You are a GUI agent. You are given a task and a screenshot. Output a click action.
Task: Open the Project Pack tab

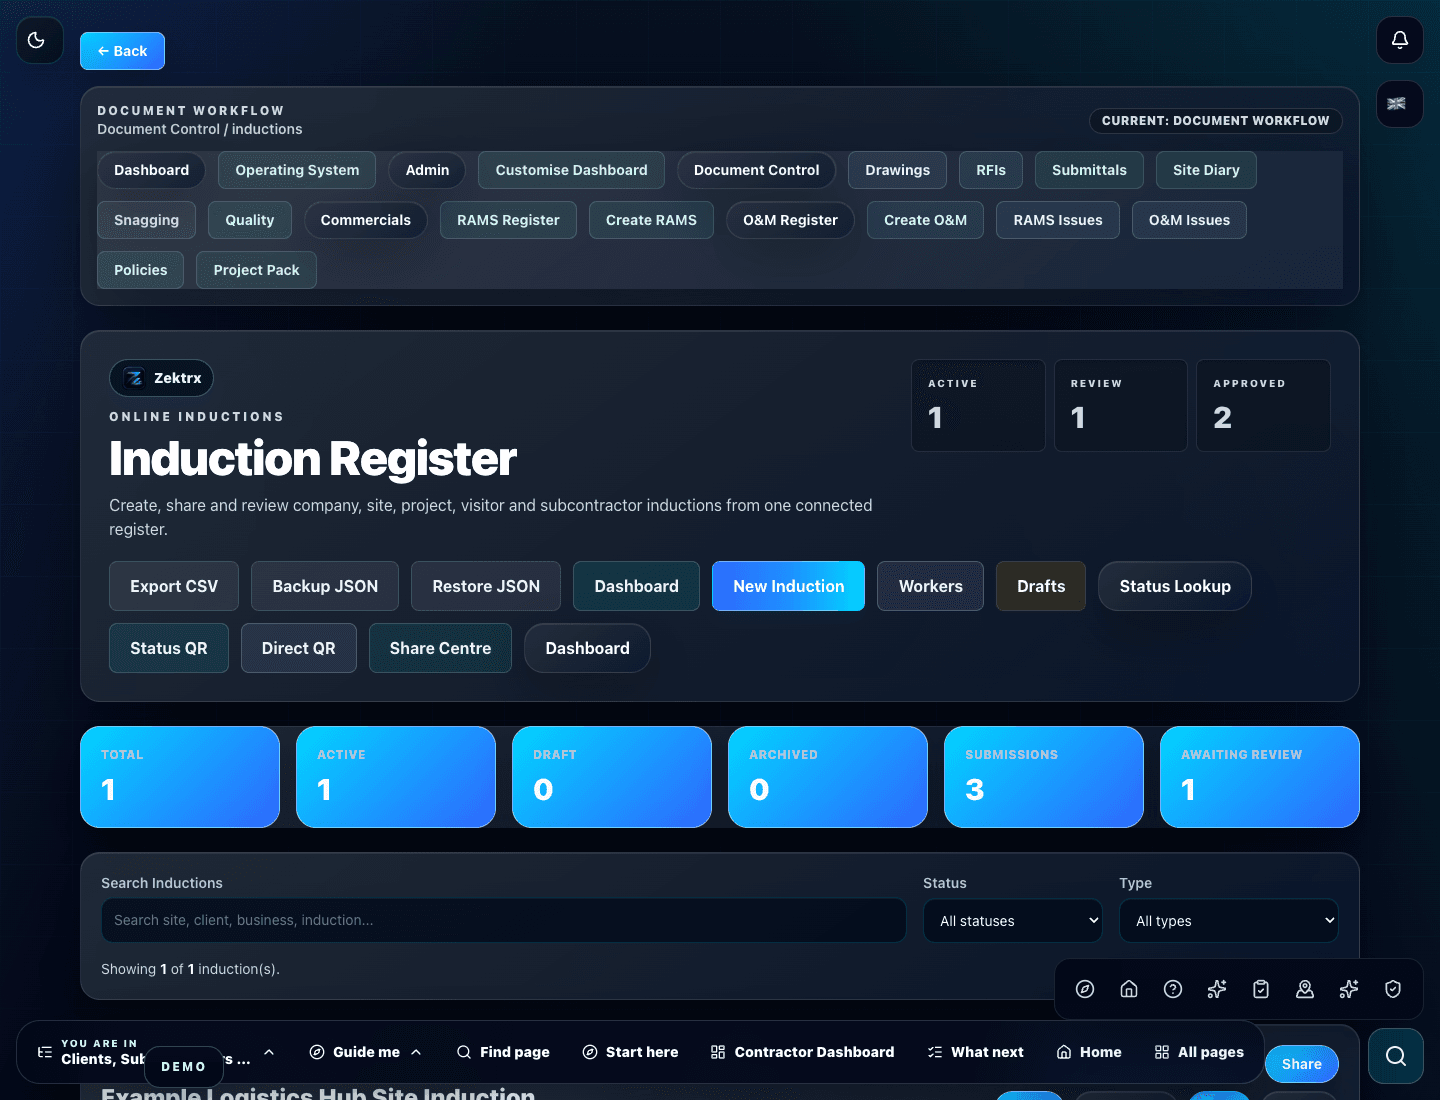pyautogui.click(x=256, y=270)
